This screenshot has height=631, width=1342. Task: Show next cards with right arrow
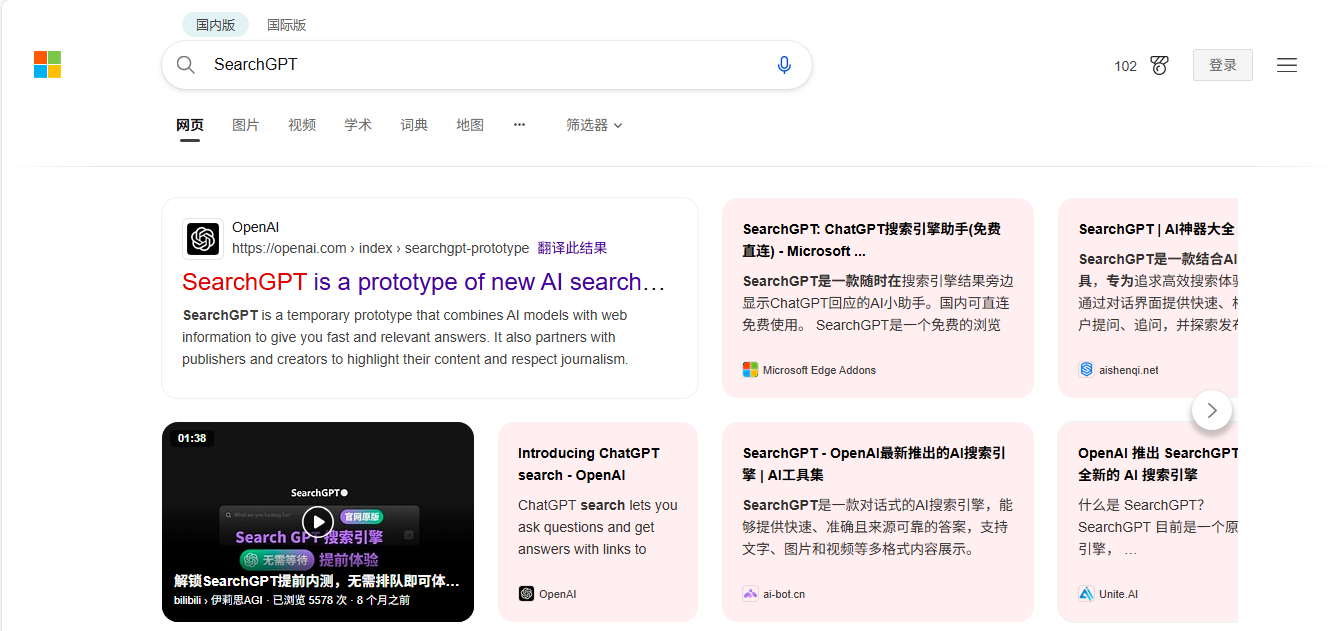[1212, 410]
